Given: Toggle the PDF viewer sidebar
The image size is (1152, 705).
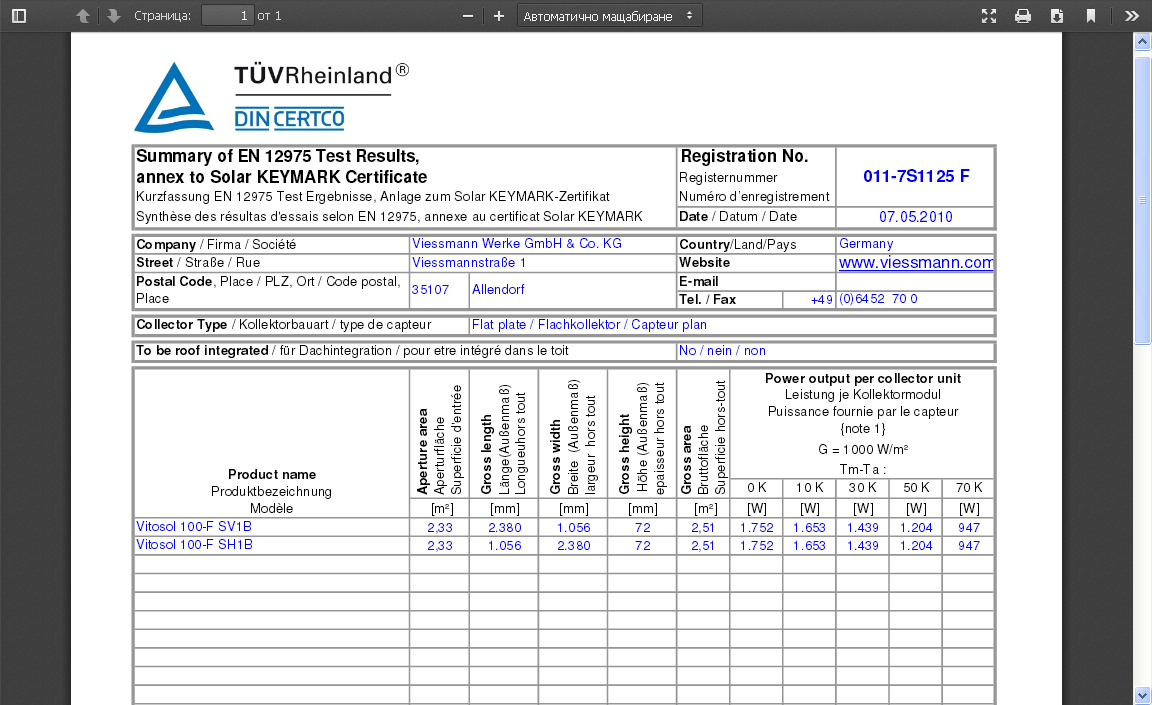Looking at the screenshot, I should 19,16.
